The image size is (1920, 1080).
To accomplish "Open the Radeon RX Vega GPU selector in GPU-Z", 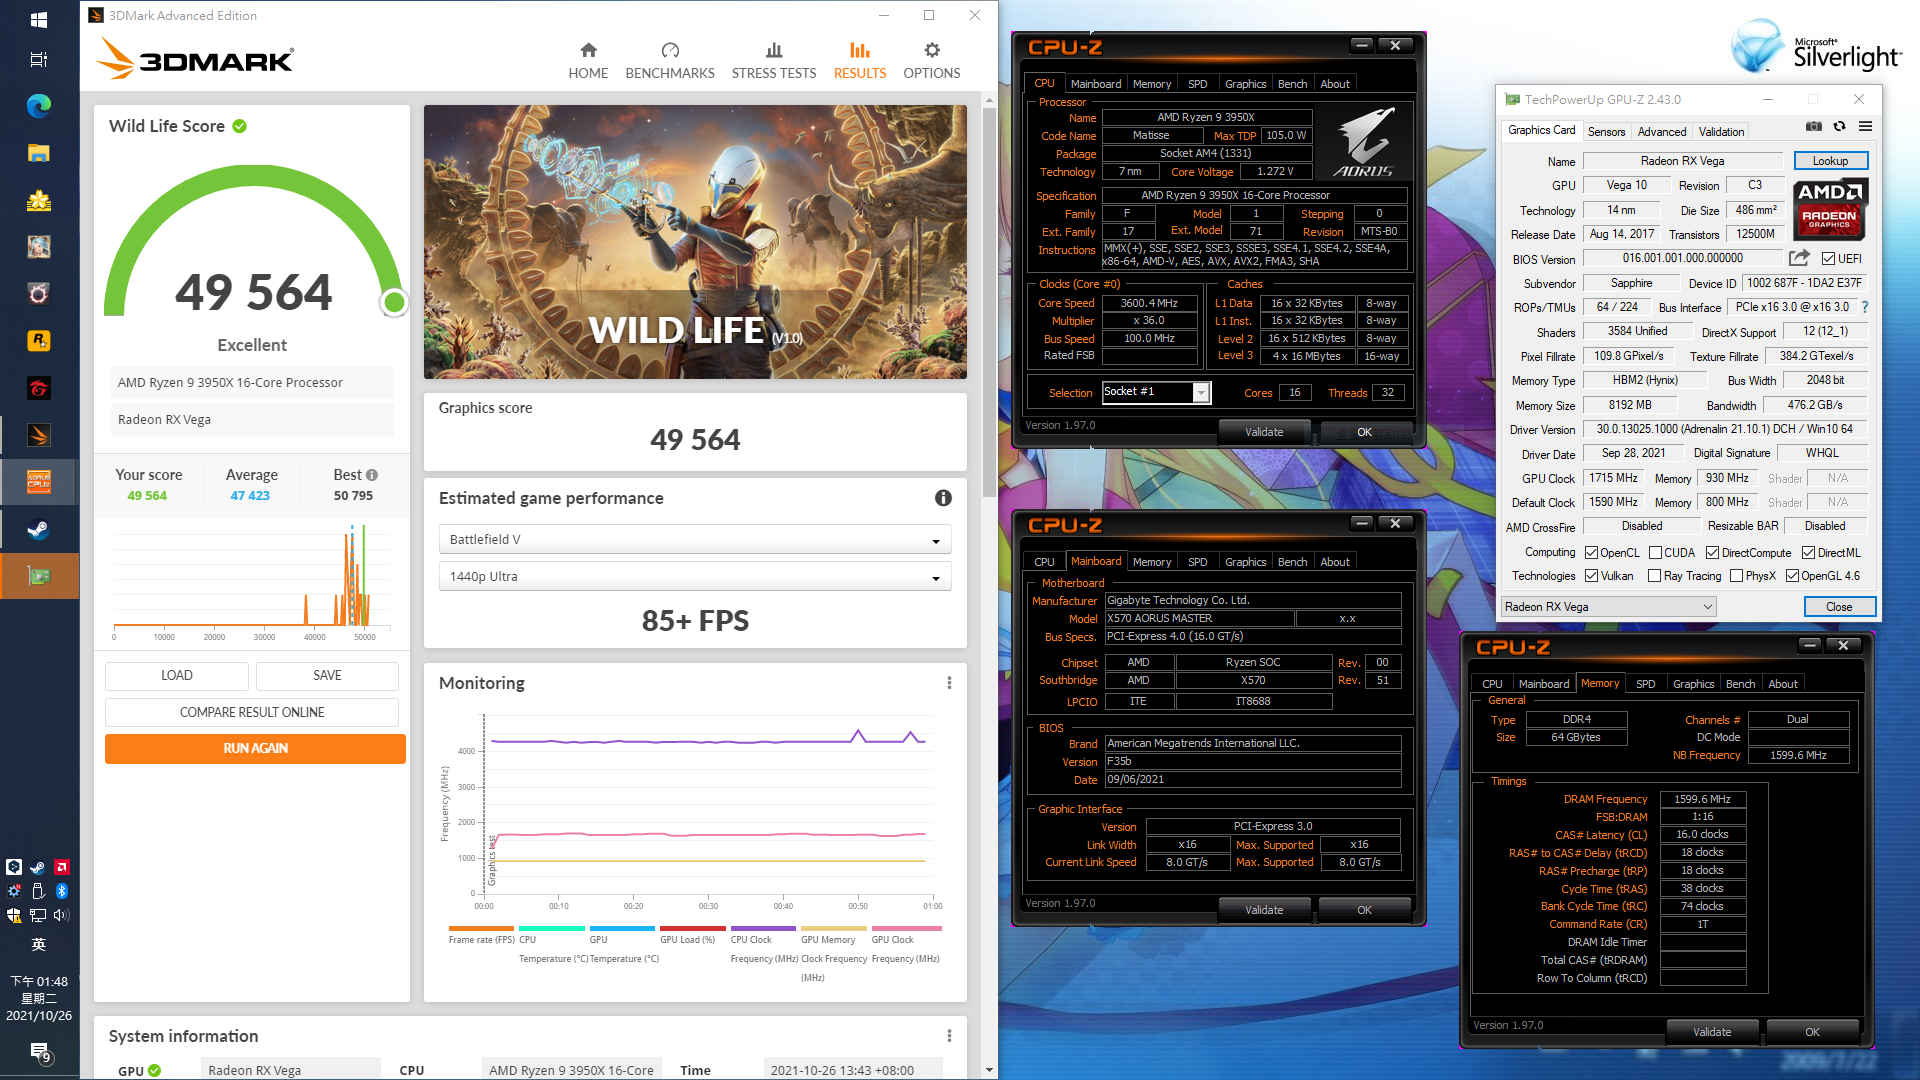I will 1608,607.
